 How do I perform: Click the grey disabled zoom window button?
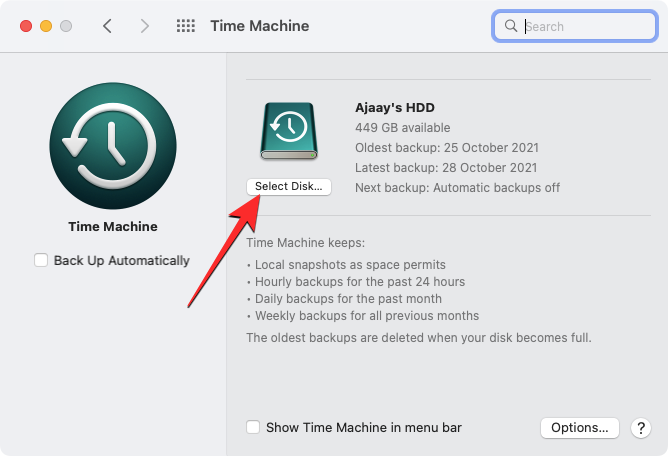coord(66,26)
